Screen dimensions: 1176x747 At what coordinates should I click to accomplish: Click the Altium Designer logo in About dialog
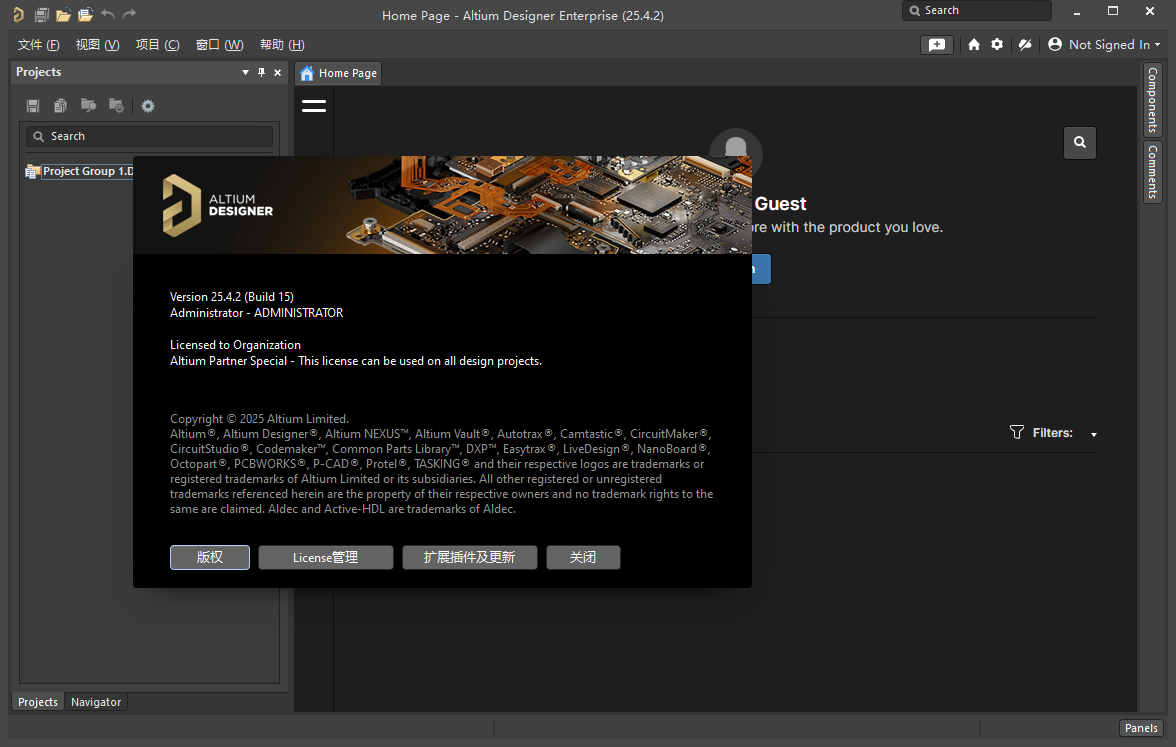click(x=218, y=206)
